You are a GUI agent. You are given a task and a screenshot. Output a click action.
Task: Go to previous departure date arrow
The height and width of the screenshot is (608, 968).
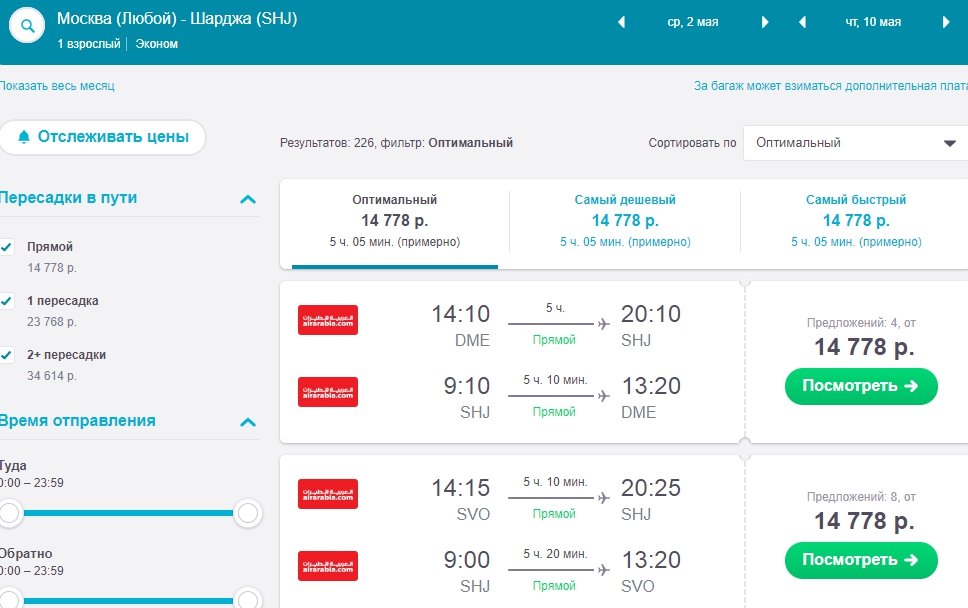point(621,22)
